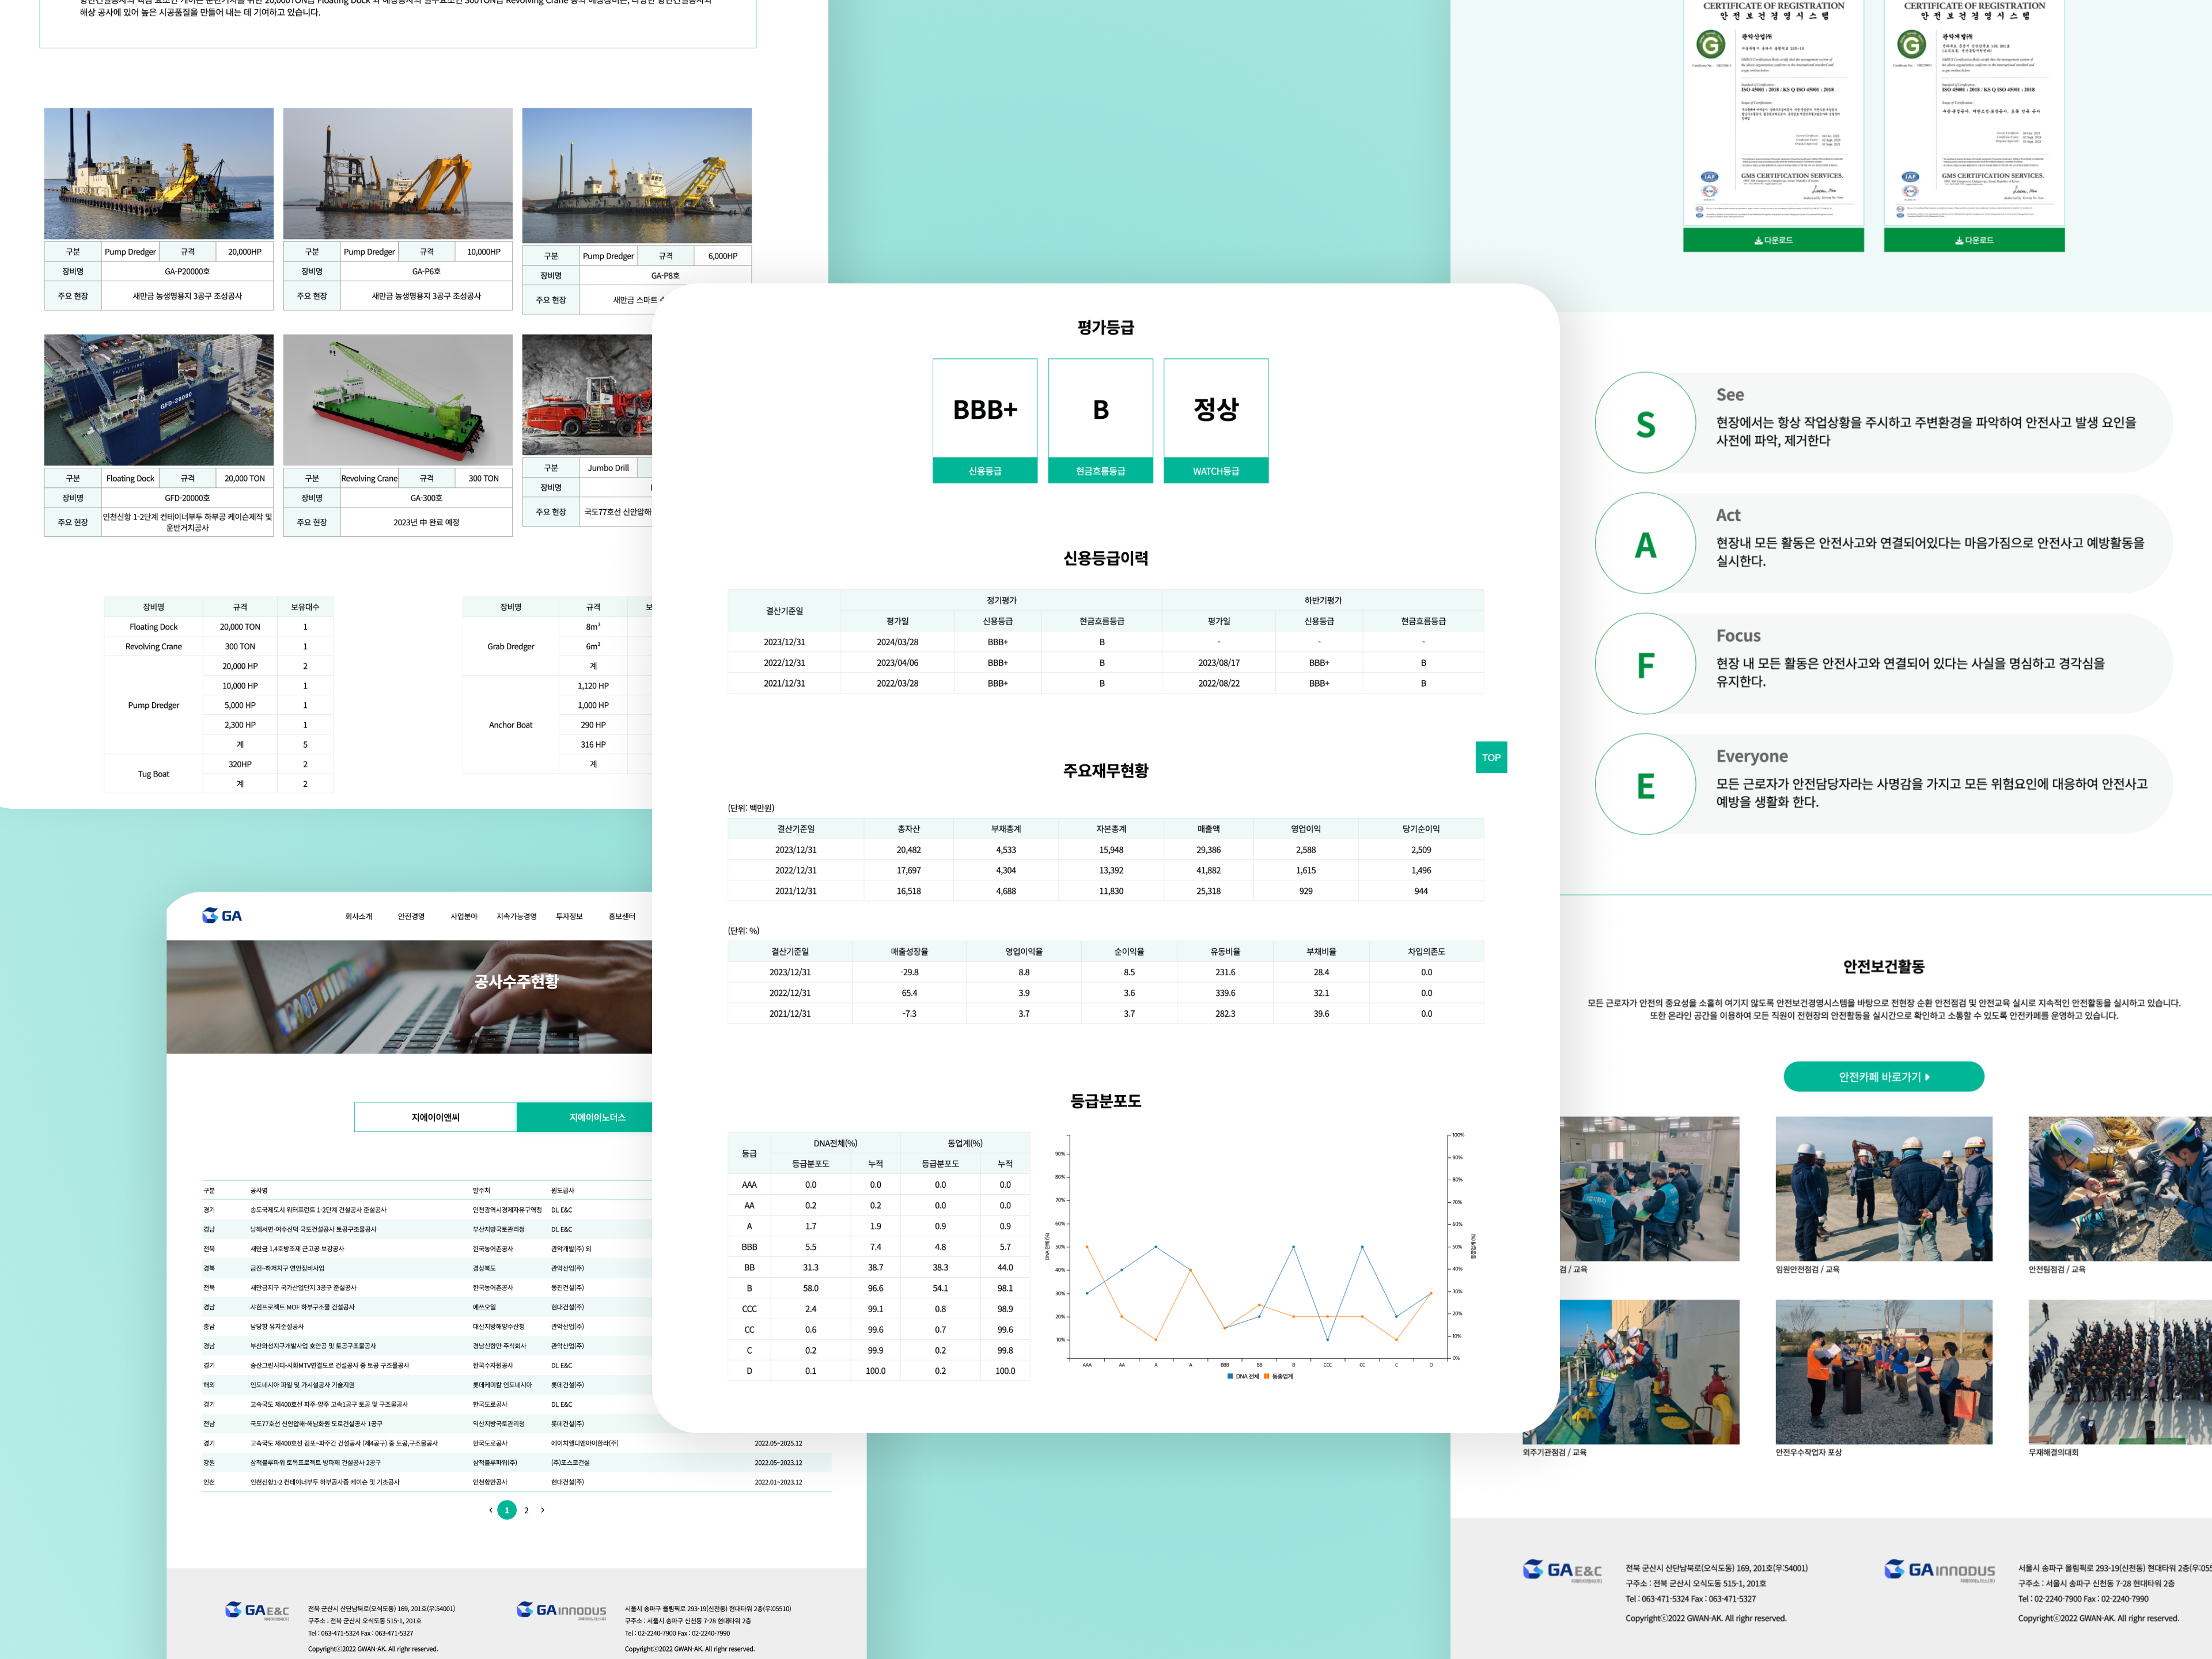The height and width of the screenshot is (1659, 2212).
Task: Click the GA E&C footer logo, bottom left
Action: pos(257,1610)
